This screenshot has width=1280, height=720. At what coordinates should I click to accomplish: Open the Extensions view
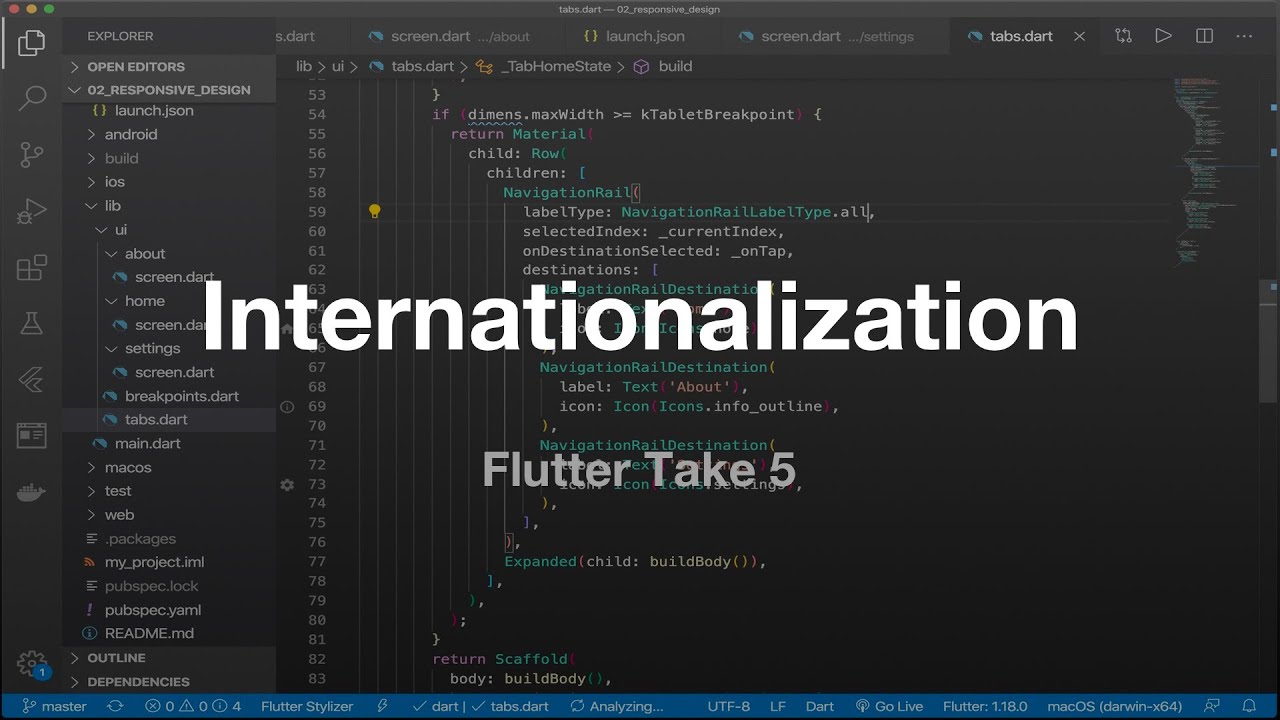click(x=31, y=268)
